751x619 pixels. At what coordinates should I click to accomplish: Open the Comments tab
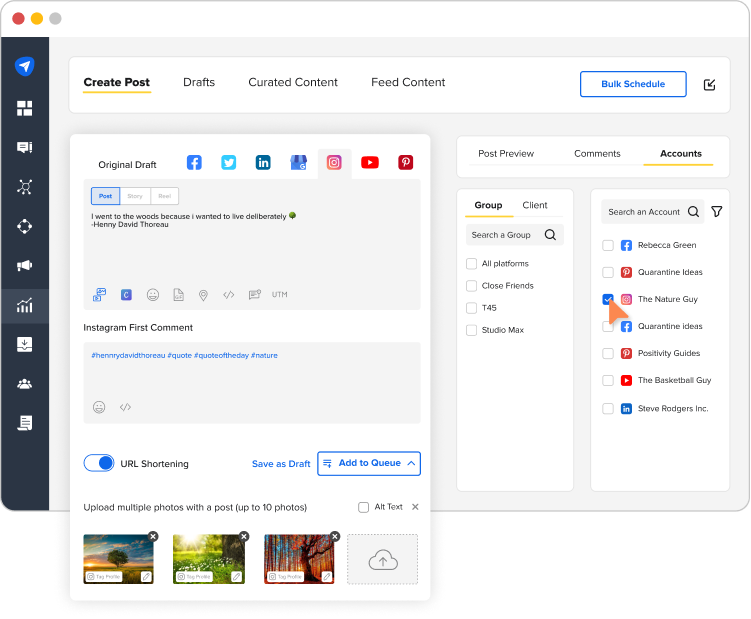(597, 154)
